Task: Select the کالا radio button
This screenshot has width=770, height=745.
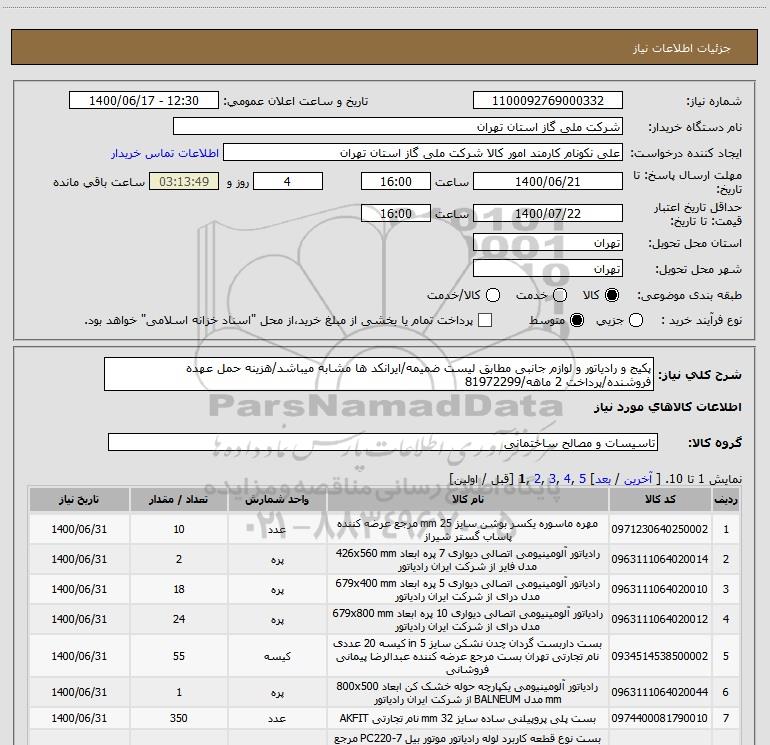Action: (x=612, y=295)
